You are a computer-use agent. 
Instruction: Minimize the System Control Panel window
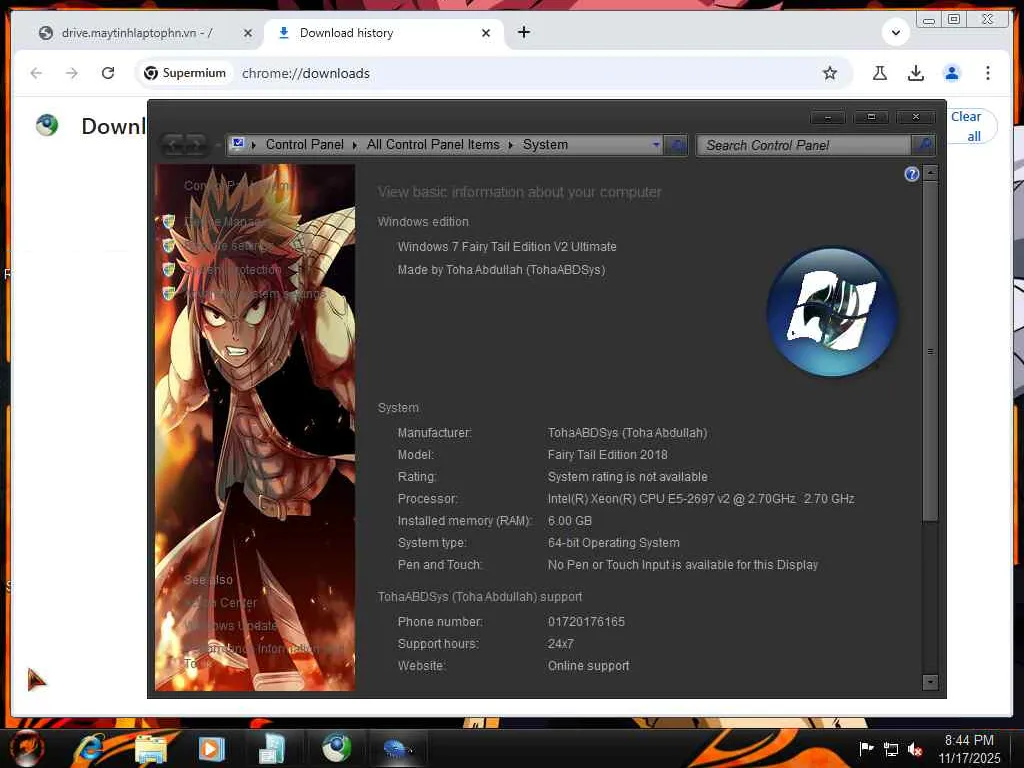pyautogui.click(x=827, y=117)
